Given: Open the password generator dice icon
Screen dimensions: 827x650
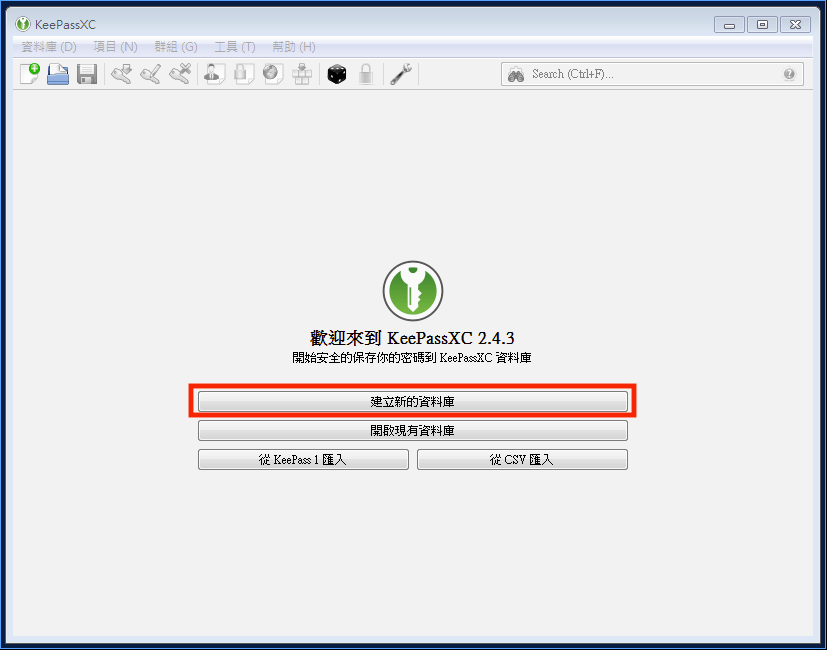Looking at the screenshot, I should click(337, 73).
